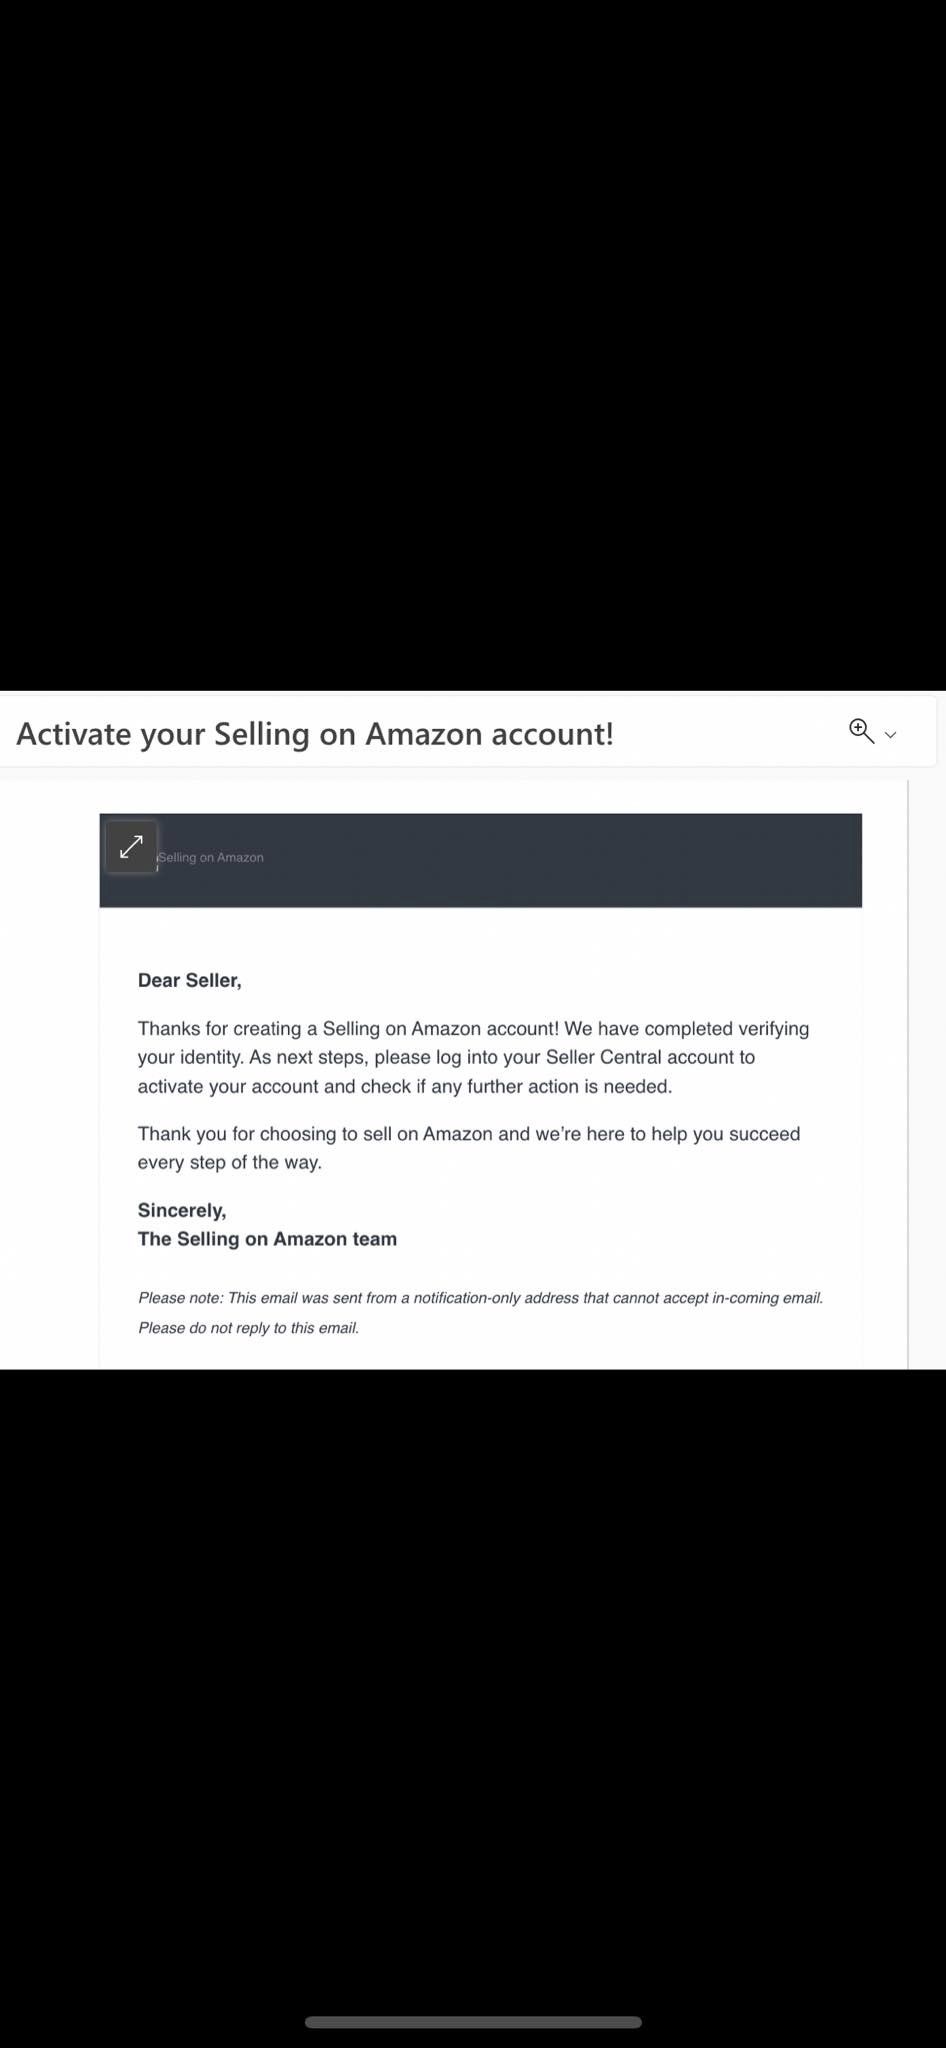The height and width of the screenshot is (2048, 946).
Task: Click the 'Sincerely,' closing line
Action: click(182, 1210)
